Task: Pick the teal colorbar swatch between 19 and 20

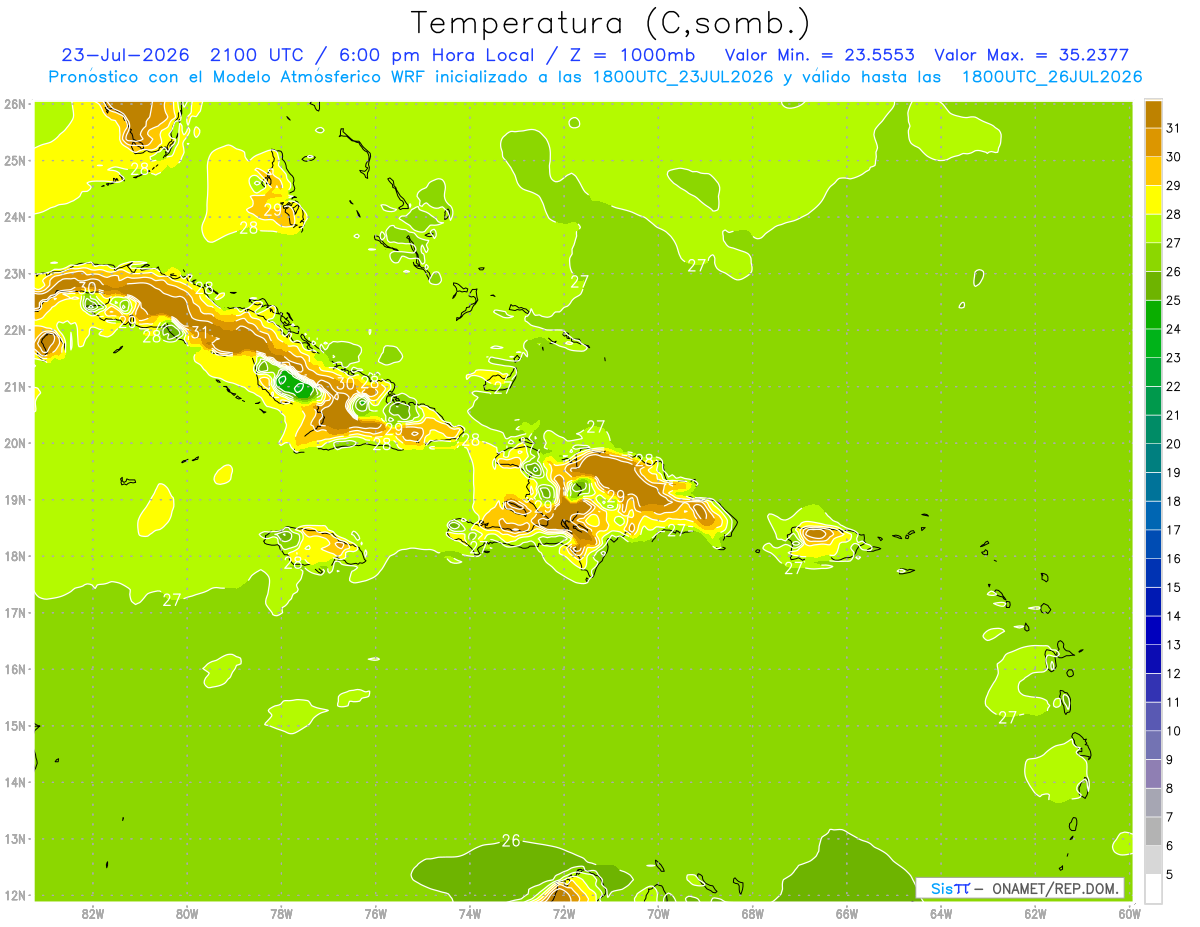Action: (1153, 458)
